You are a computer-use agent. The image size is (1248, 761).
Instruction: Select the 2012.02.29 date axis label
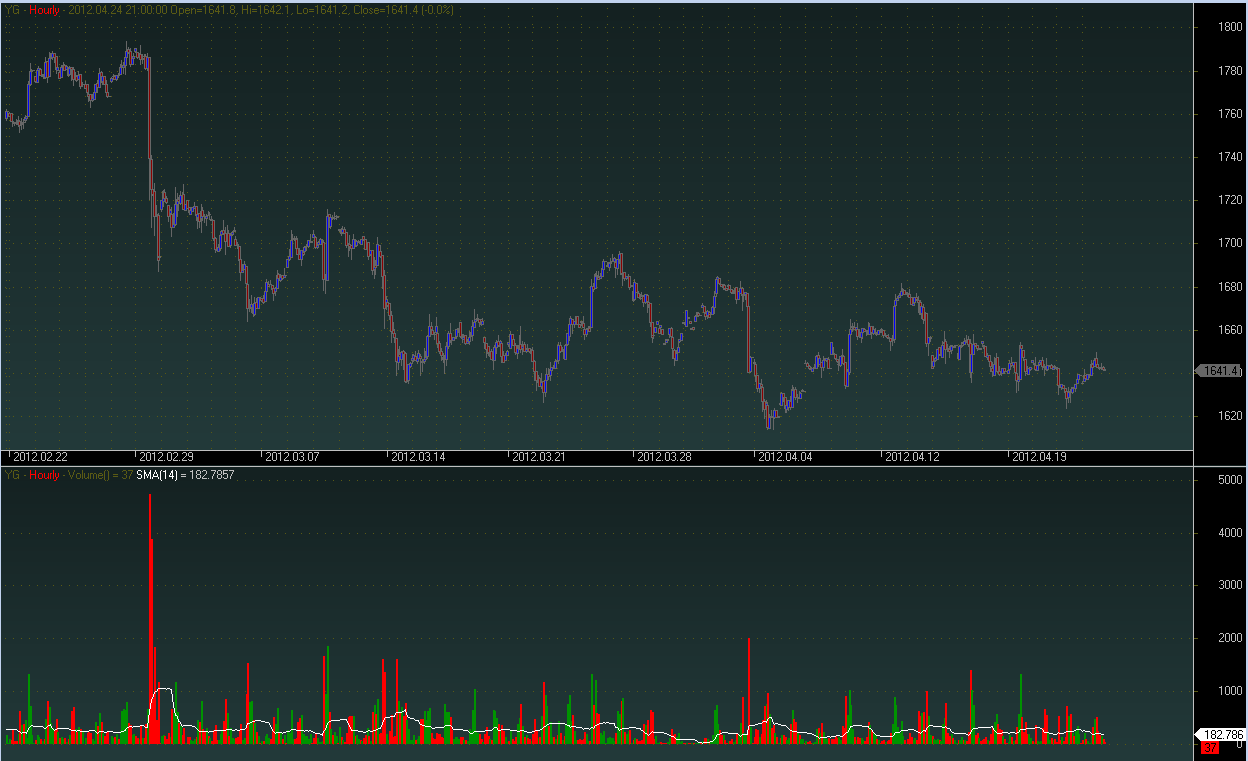pos(166,457)
